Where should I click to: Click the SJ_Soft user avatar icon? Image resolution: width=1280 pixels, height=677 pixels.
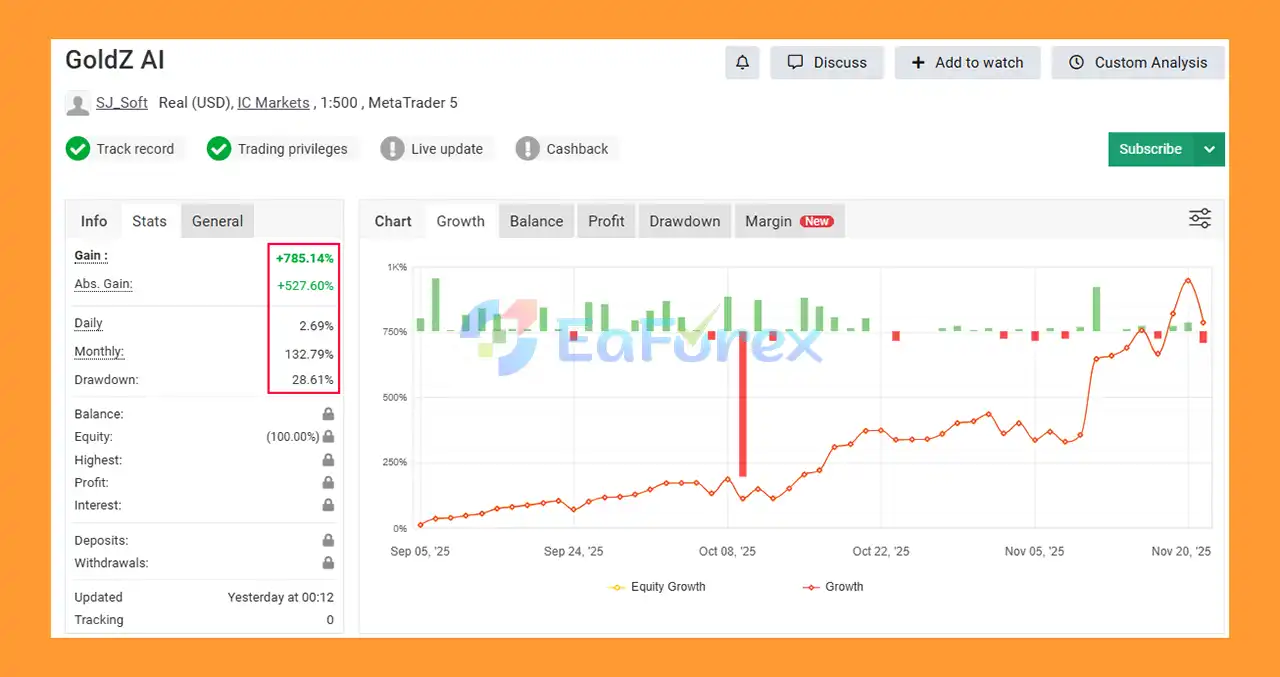point(77,103)
